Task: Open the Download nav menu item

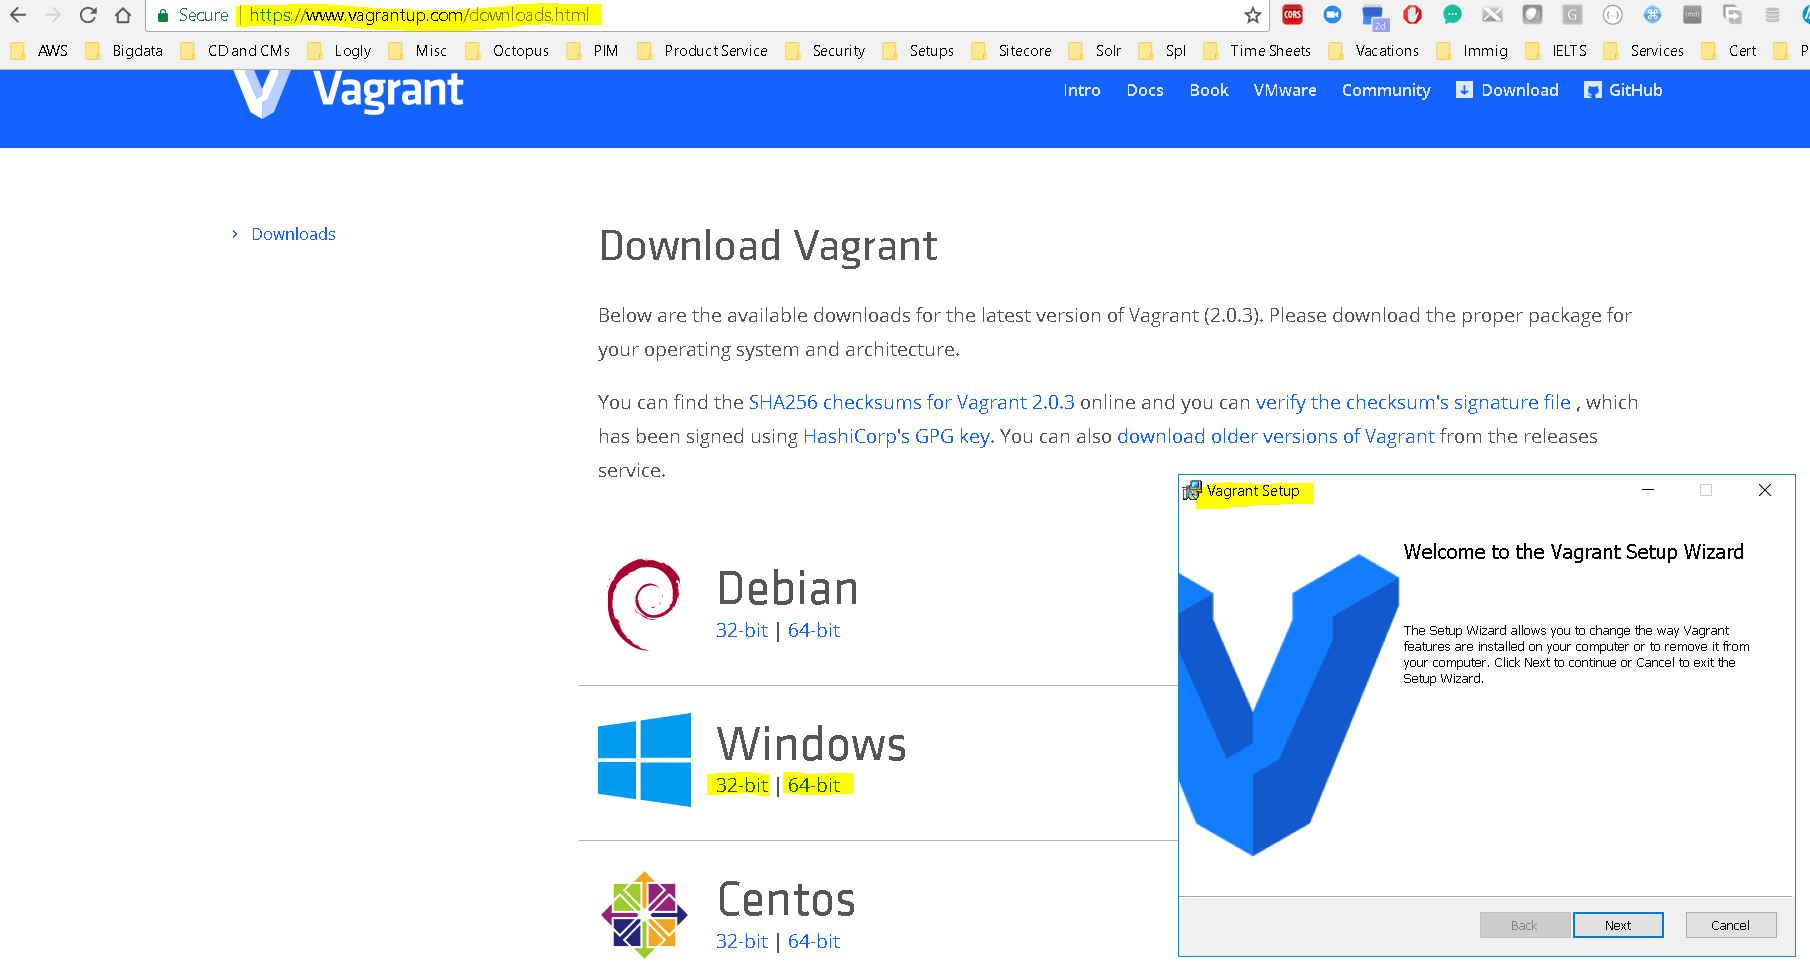Action: (x=1508, y=90)
